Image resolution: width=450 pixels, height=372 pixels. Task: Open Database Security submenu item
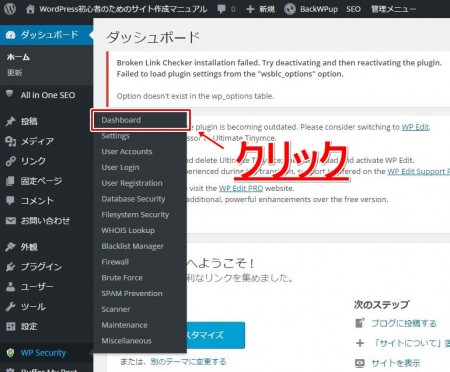pos(133,199)
